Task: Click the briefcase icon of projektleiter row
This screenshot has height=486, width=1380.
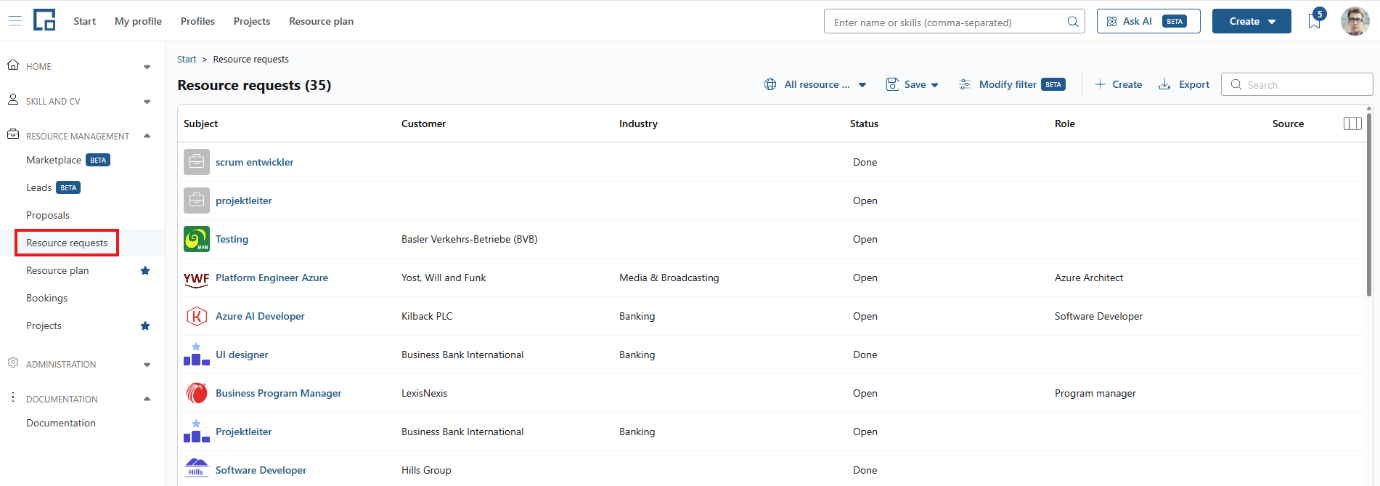Action: click(x=196, y=201)
